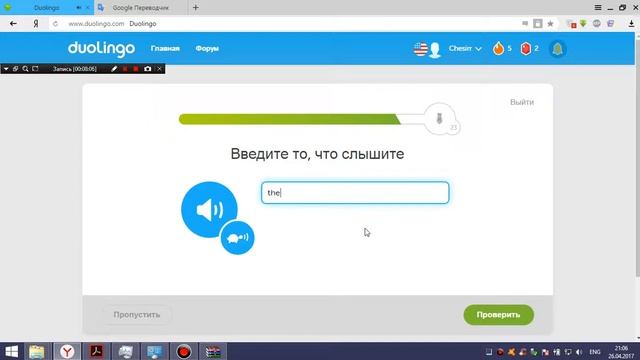
Task: Open File Explorer from taskbar
Action: click(x=37, y=351)
